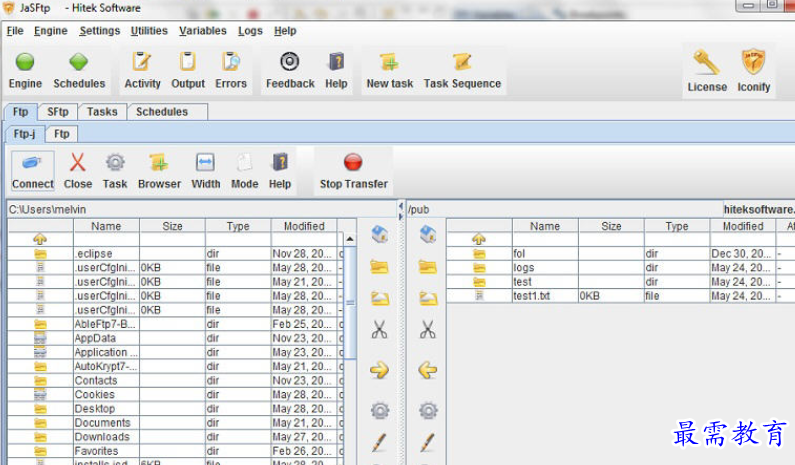Image resolution: width=795 pixels, height=465 pixels.
Task: Sort local files by Name column header
Action: pyautogui.click(x=106, y=226)
